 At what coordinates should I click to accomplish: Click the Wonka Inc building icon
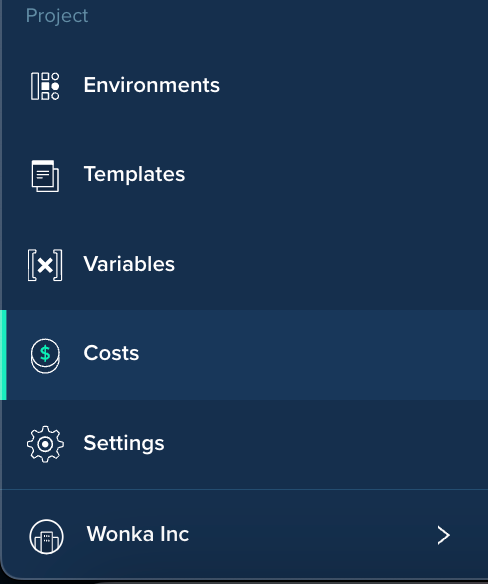(46, 537)
